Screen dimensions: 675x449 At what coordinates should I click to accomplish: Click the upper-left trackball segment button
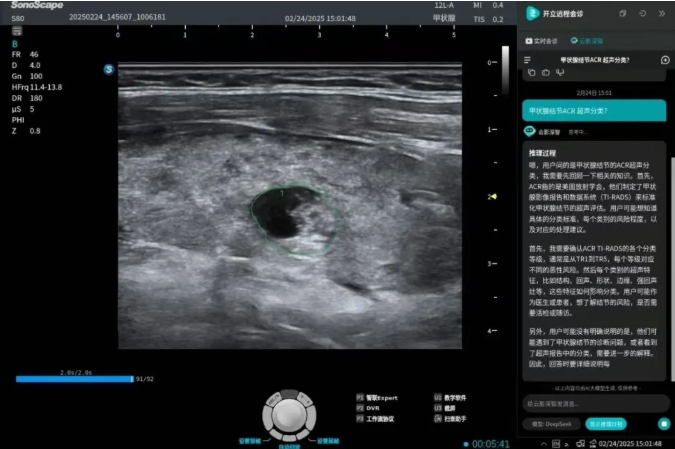[274, 400]
